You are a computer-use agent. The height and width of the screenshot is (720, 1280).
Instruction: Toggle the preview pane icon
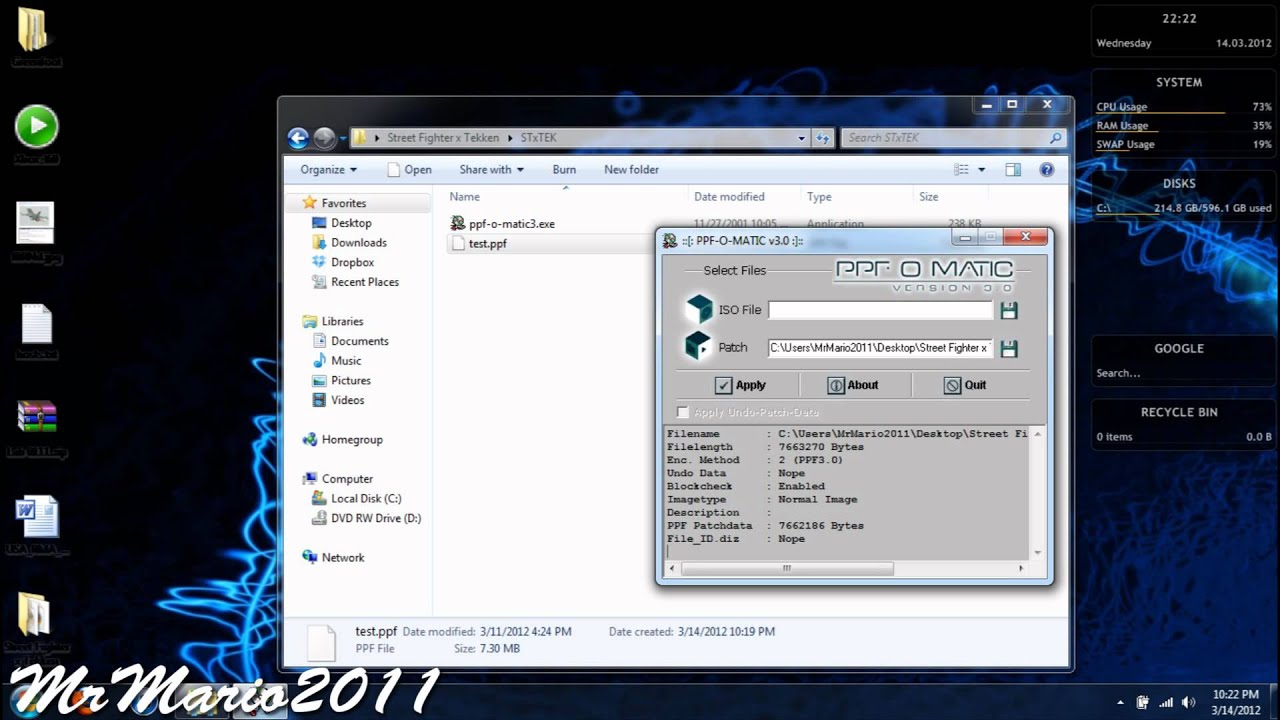[1013, 170]
